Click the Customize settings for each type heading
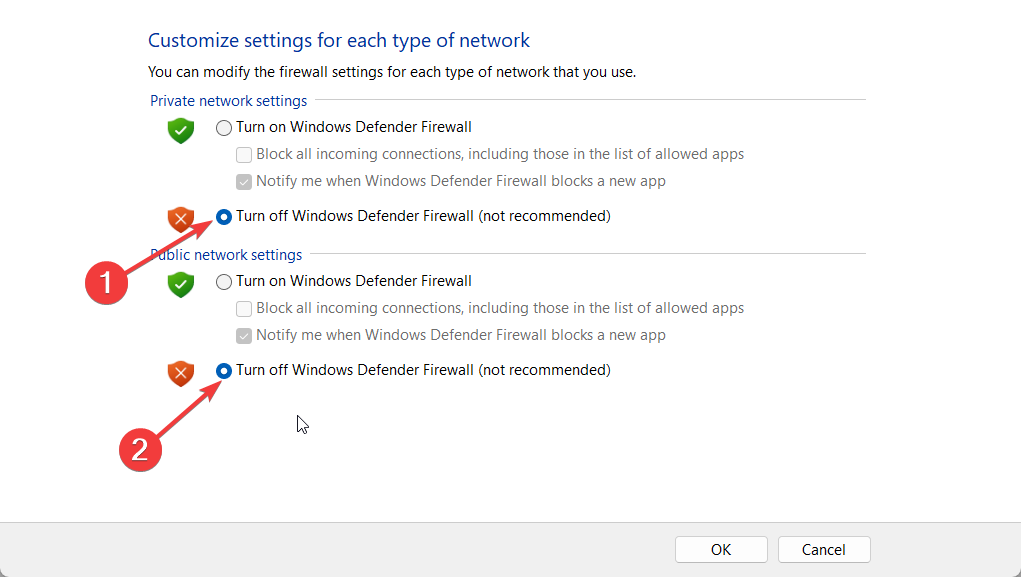This screenshot has width=1021, height=577. (339, 41)
